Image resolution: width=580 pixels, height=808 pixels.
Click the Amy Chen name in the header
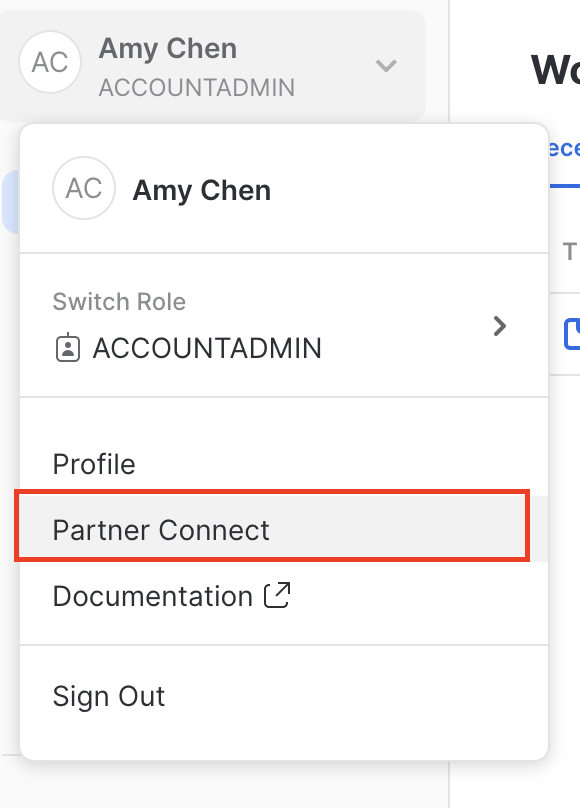pyautogui.click(x=167, y=48)
